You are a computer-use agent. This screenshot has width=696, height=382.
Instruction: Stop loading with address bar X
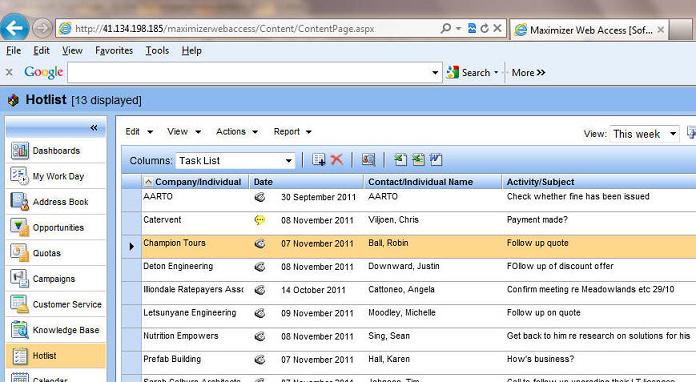click(498, 28)
